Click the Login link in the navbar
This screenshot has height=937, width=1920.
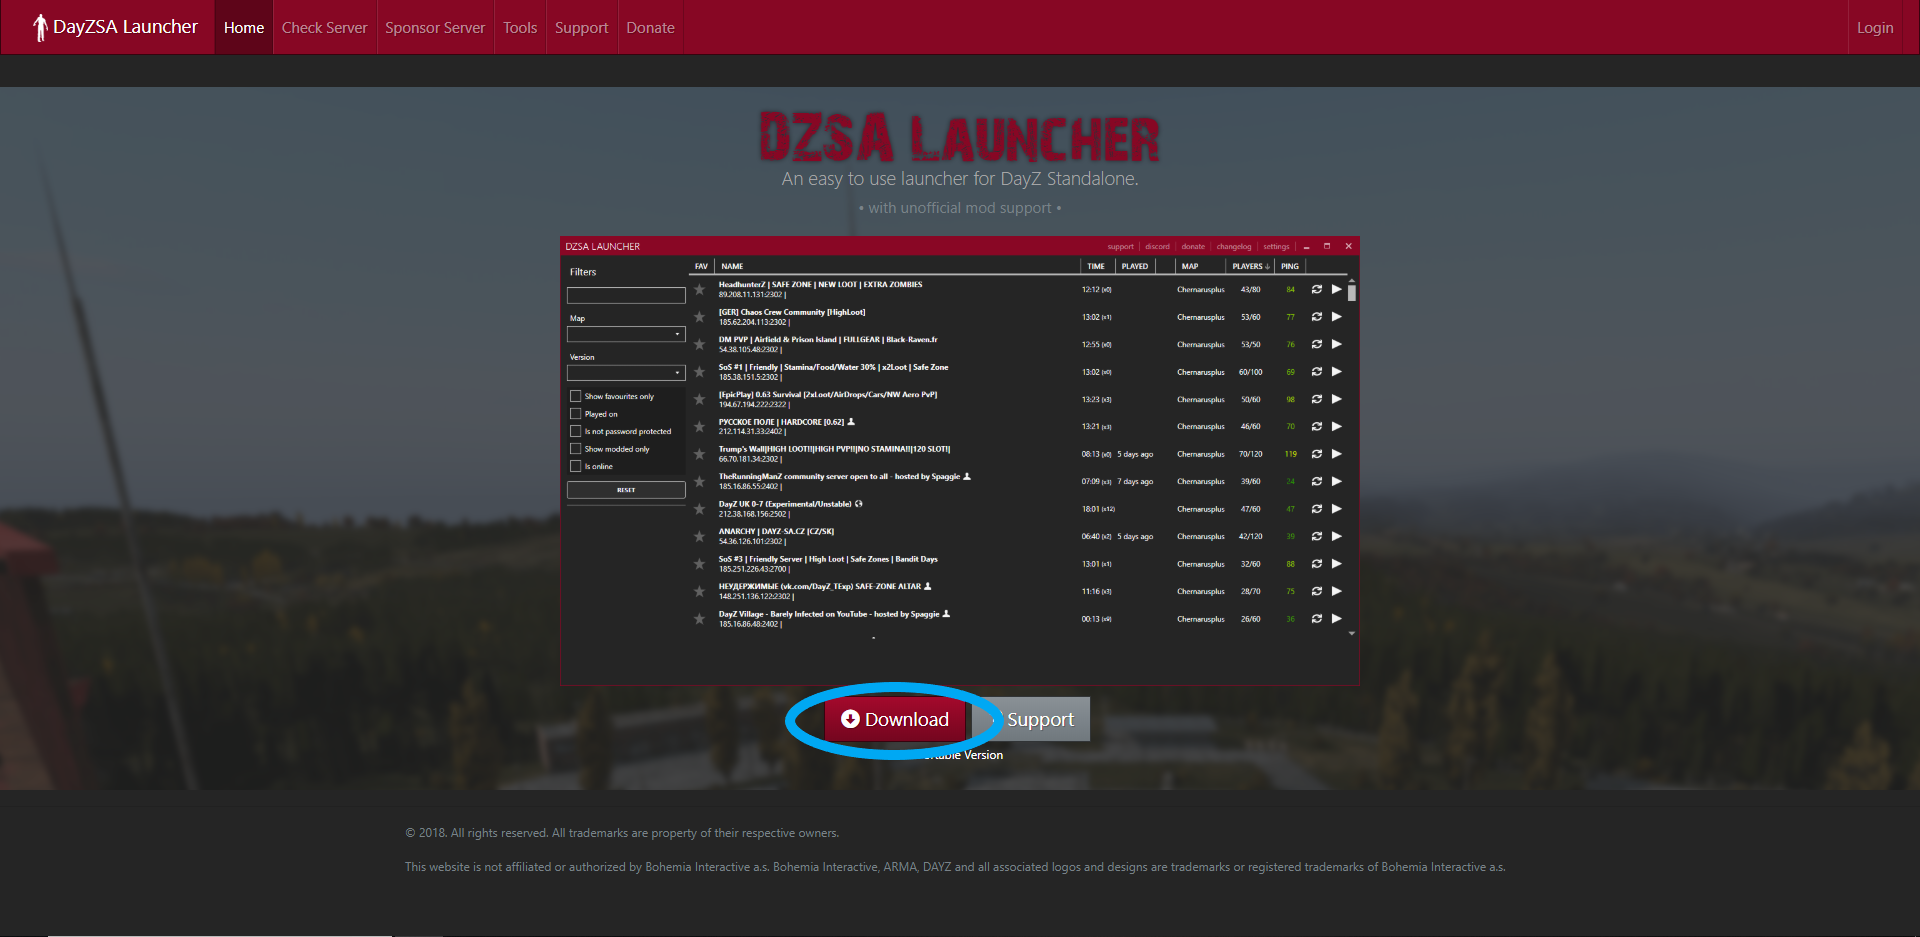pos(1874,28)
